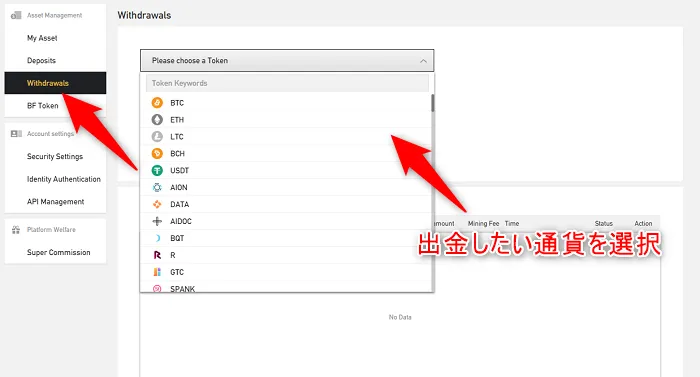700x377 pixels.
Task: Open Identity Authentication page
Action: pos(63,179)
